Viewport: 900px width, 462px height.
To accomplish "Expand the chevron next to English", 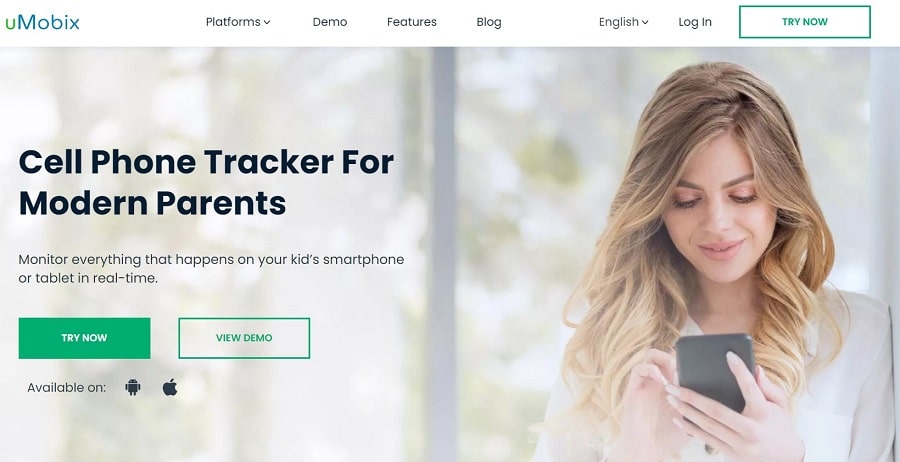I will [645, 22].
